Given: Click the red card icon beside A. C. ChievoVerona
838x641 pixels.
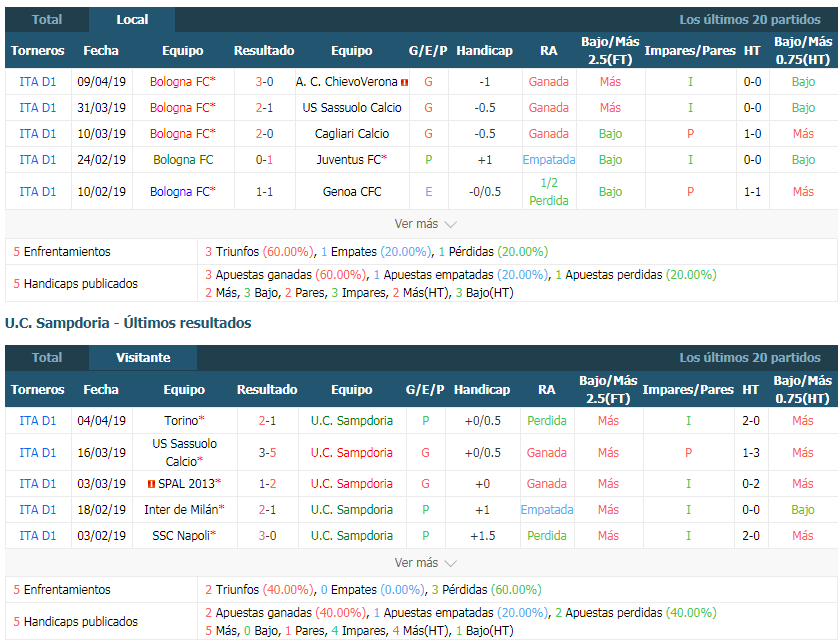Looking at the screenshot, I should (405, 82).
